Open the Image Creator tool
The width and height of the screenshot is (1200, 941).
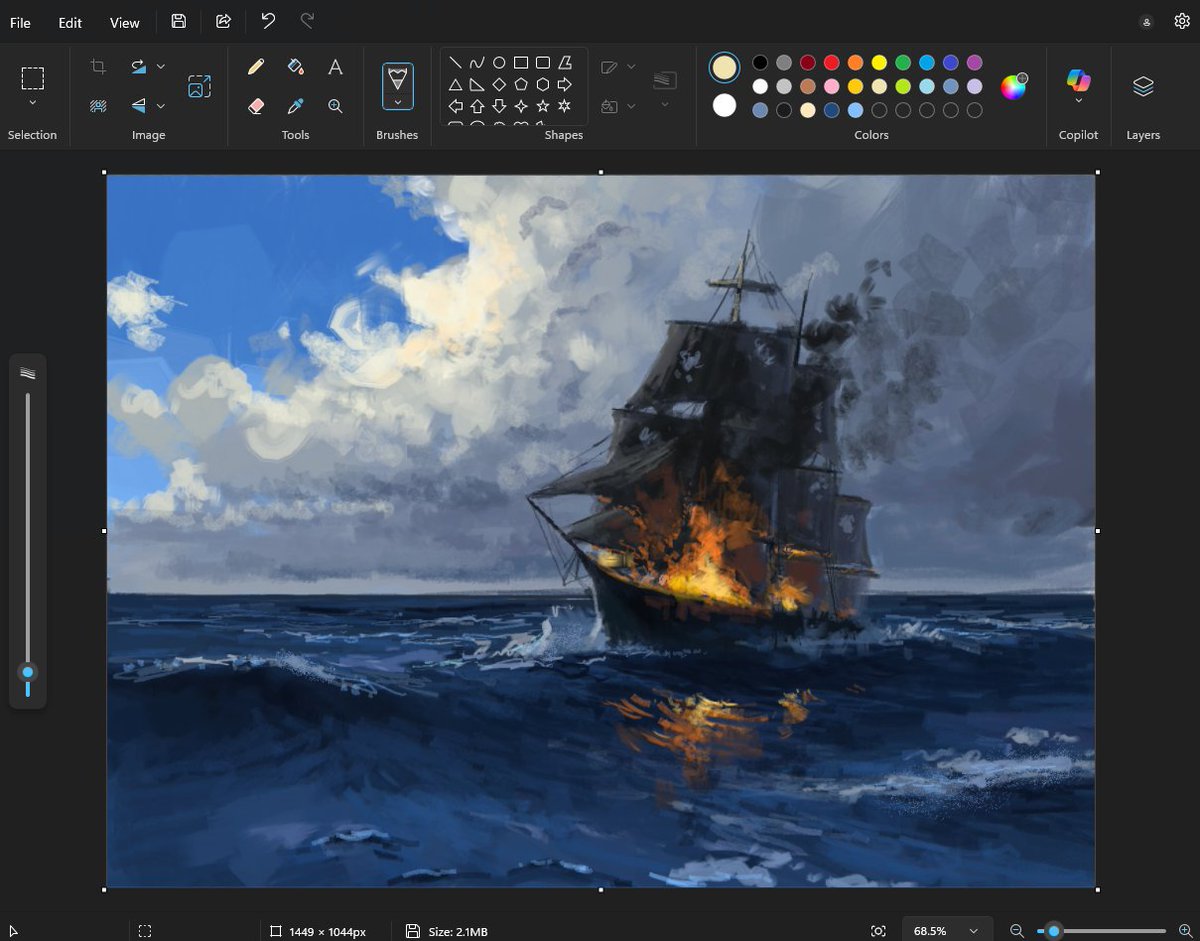199,86
